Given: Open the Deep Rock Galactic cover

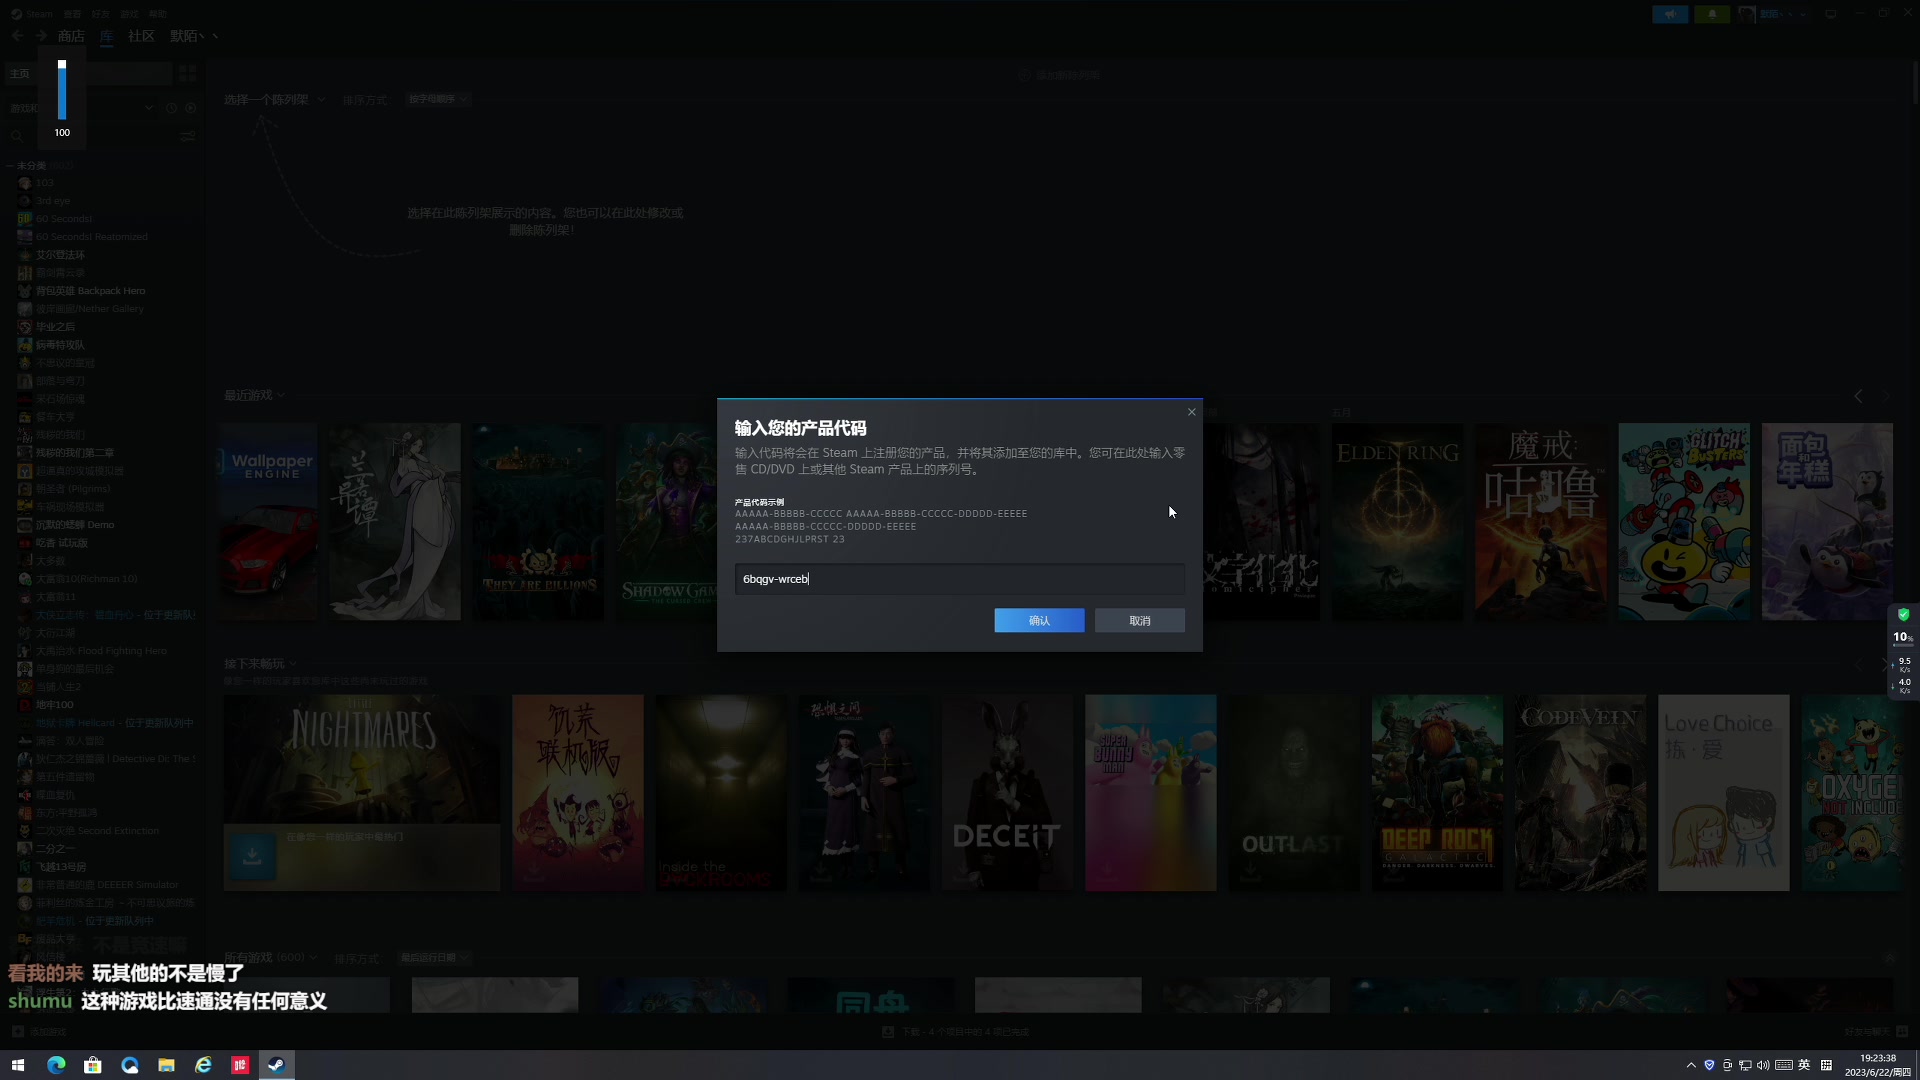Looking at the screenshot, I should pos(1437,793).
